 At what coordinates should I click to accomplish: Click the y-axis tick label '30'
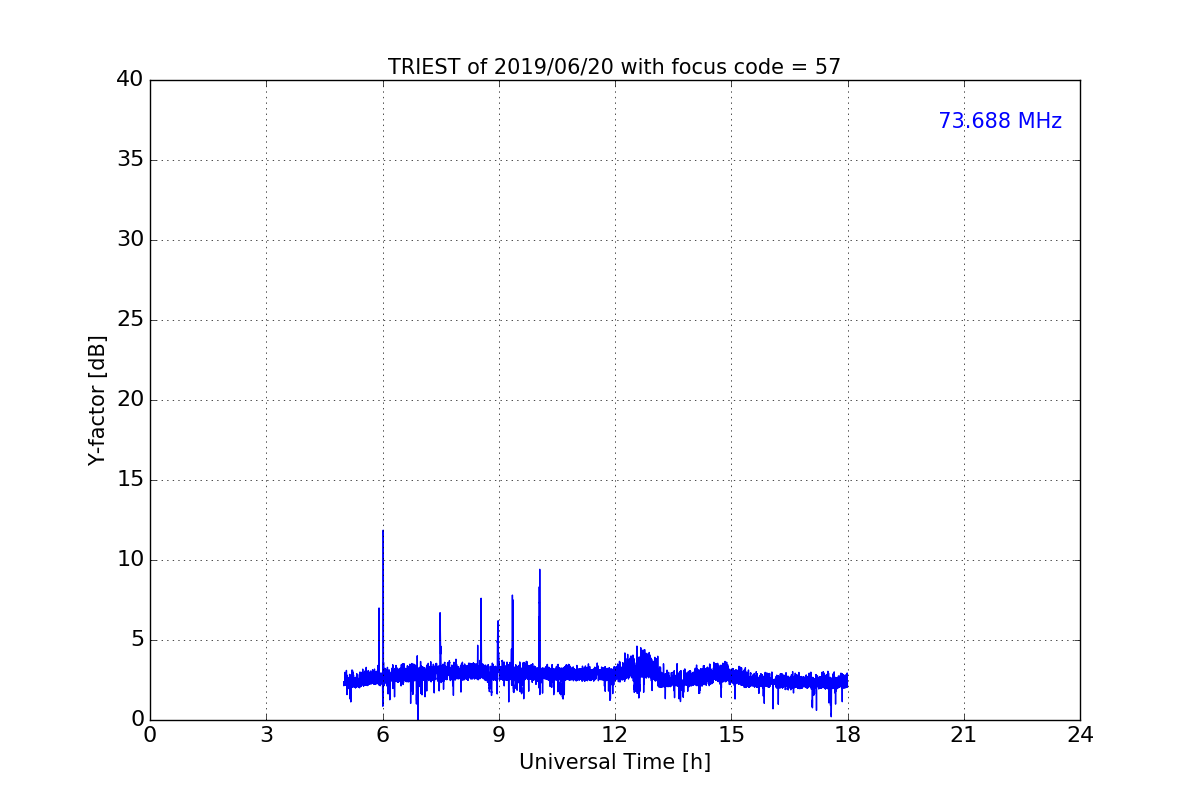point(130,240)
